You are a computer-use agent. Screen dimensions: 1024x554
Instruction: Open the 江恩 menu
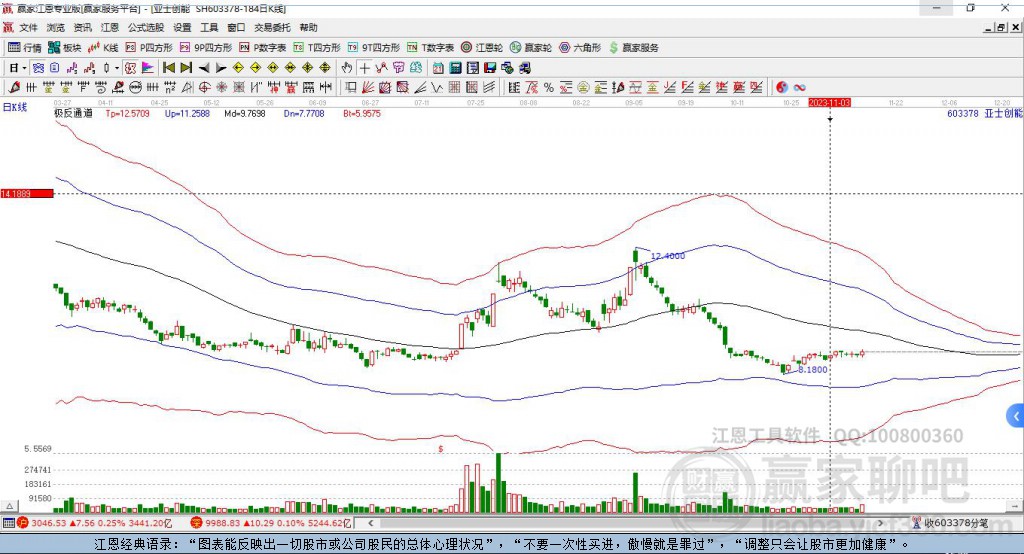coord(110,27)
